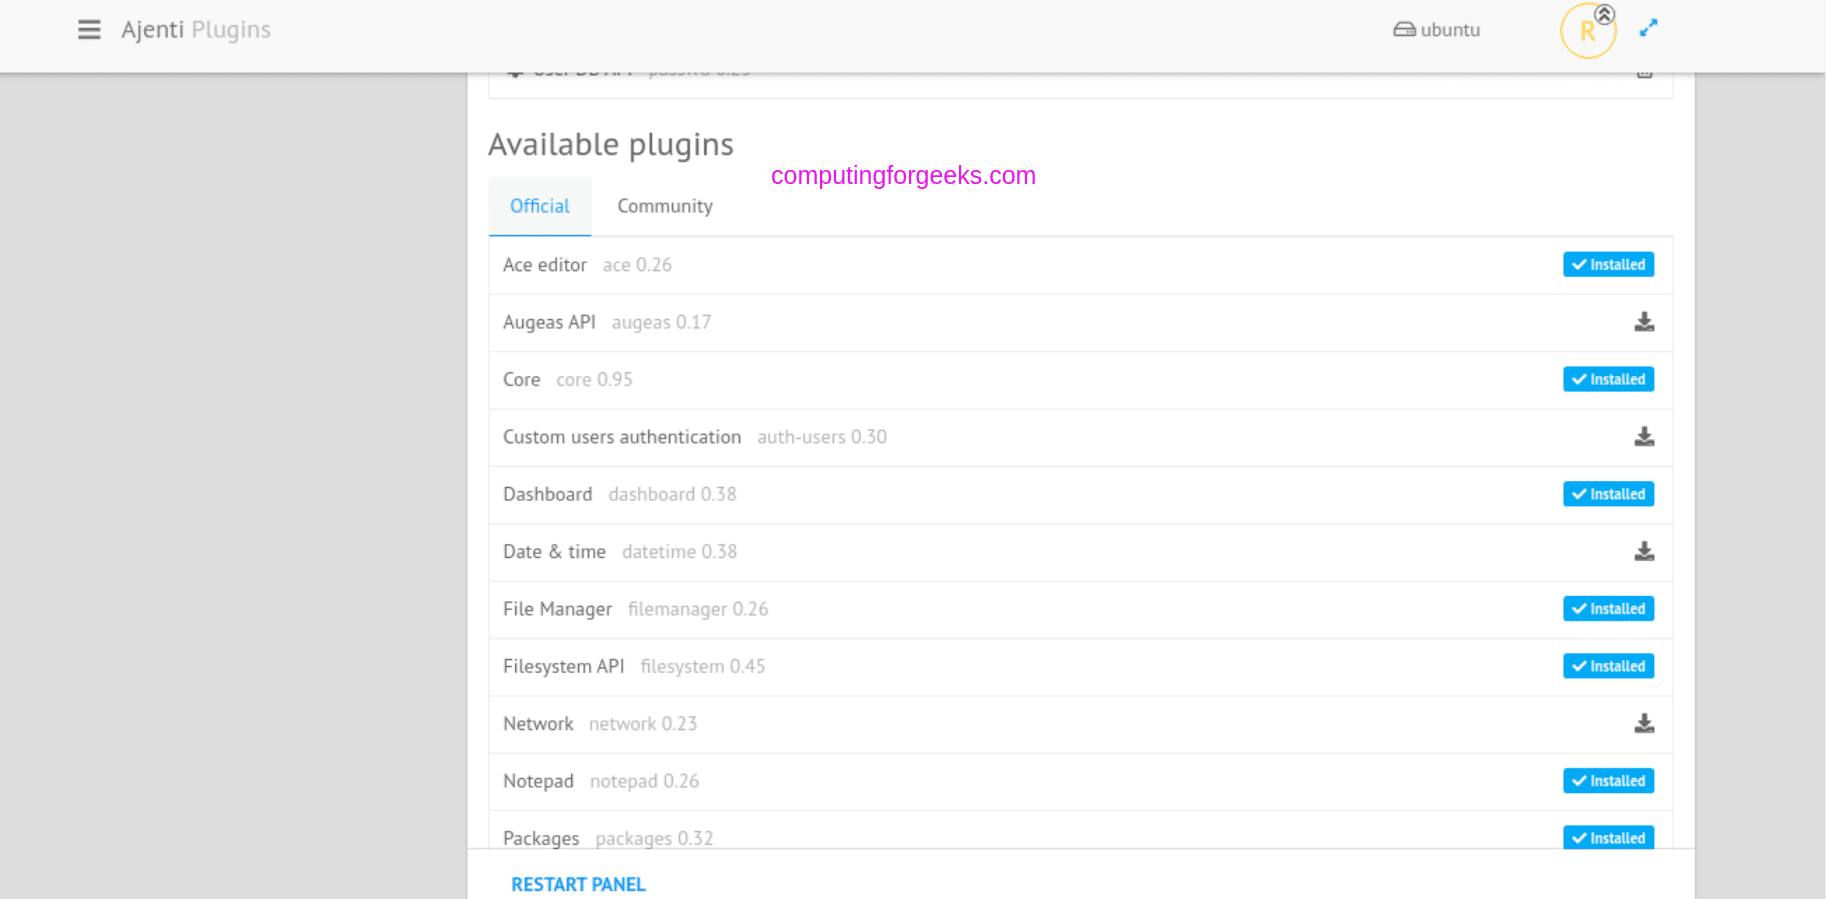
Task: Select Custom users authentication plugin name
Action: point(622,437)
